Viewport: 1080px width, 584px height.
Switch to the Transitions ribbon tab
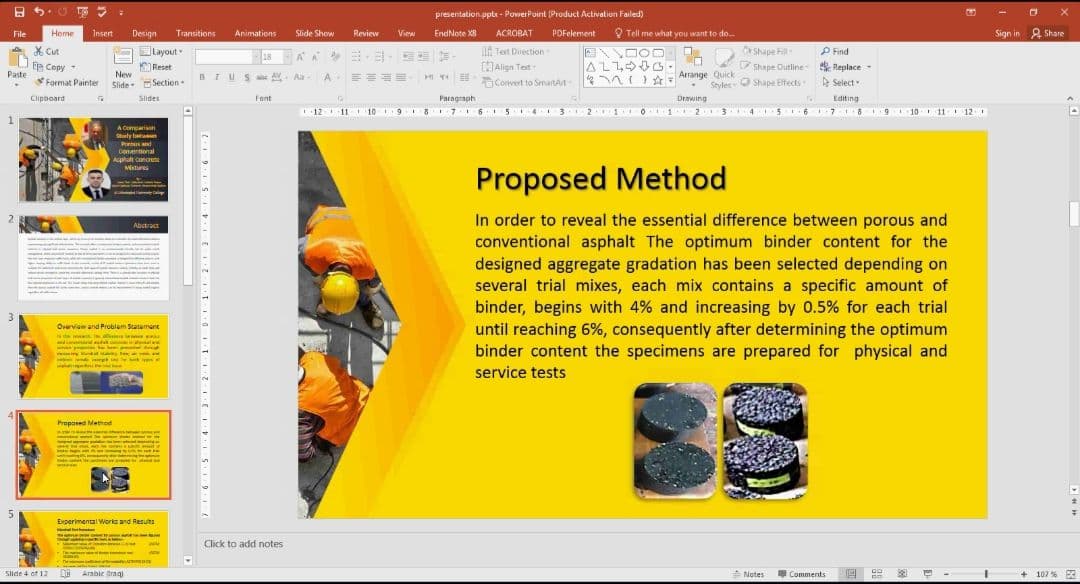195,33
